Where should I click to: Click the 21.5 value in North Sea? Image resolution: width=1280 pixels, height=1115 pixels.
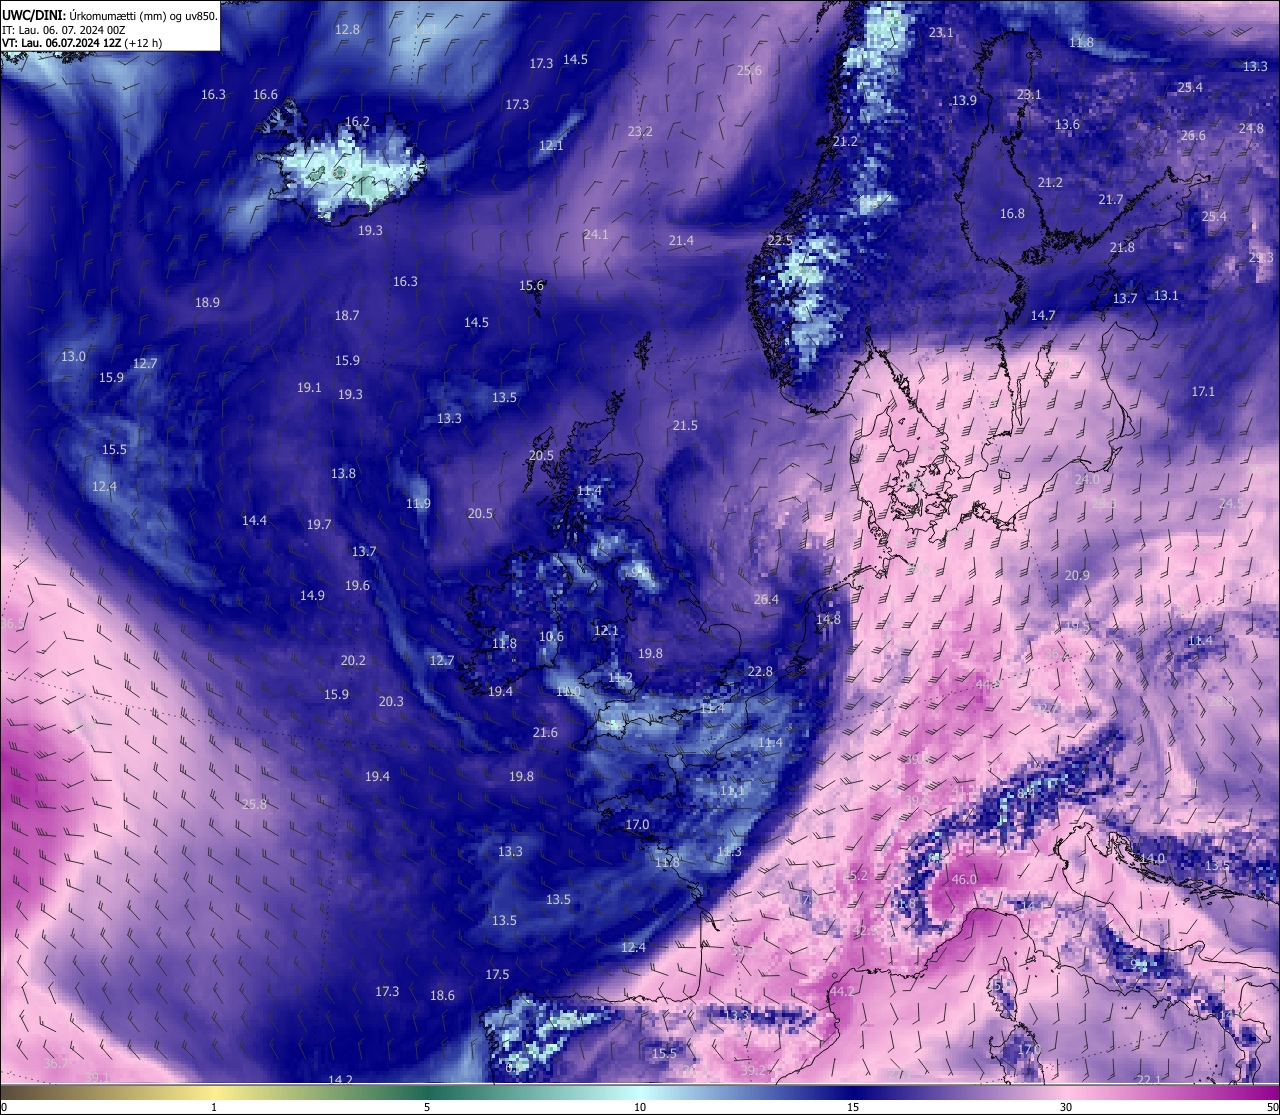pos(685,425)
